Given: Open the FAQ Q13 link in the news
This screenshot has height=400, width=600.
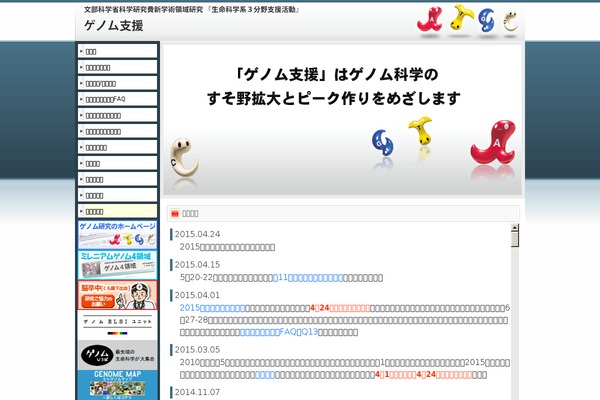Looking at the screenshot, I should [279, 332].
